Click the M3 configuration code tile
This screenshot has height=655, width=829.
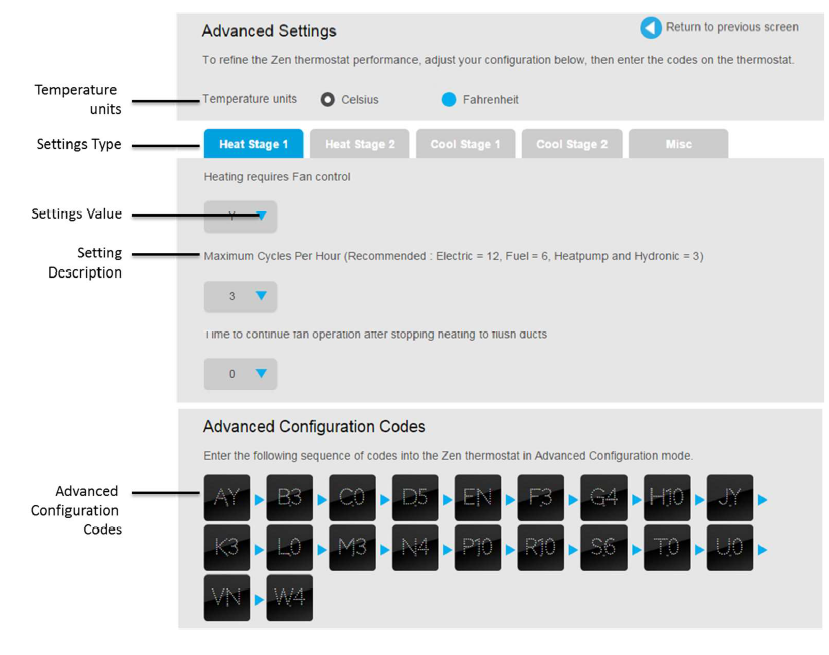[352, 548]
